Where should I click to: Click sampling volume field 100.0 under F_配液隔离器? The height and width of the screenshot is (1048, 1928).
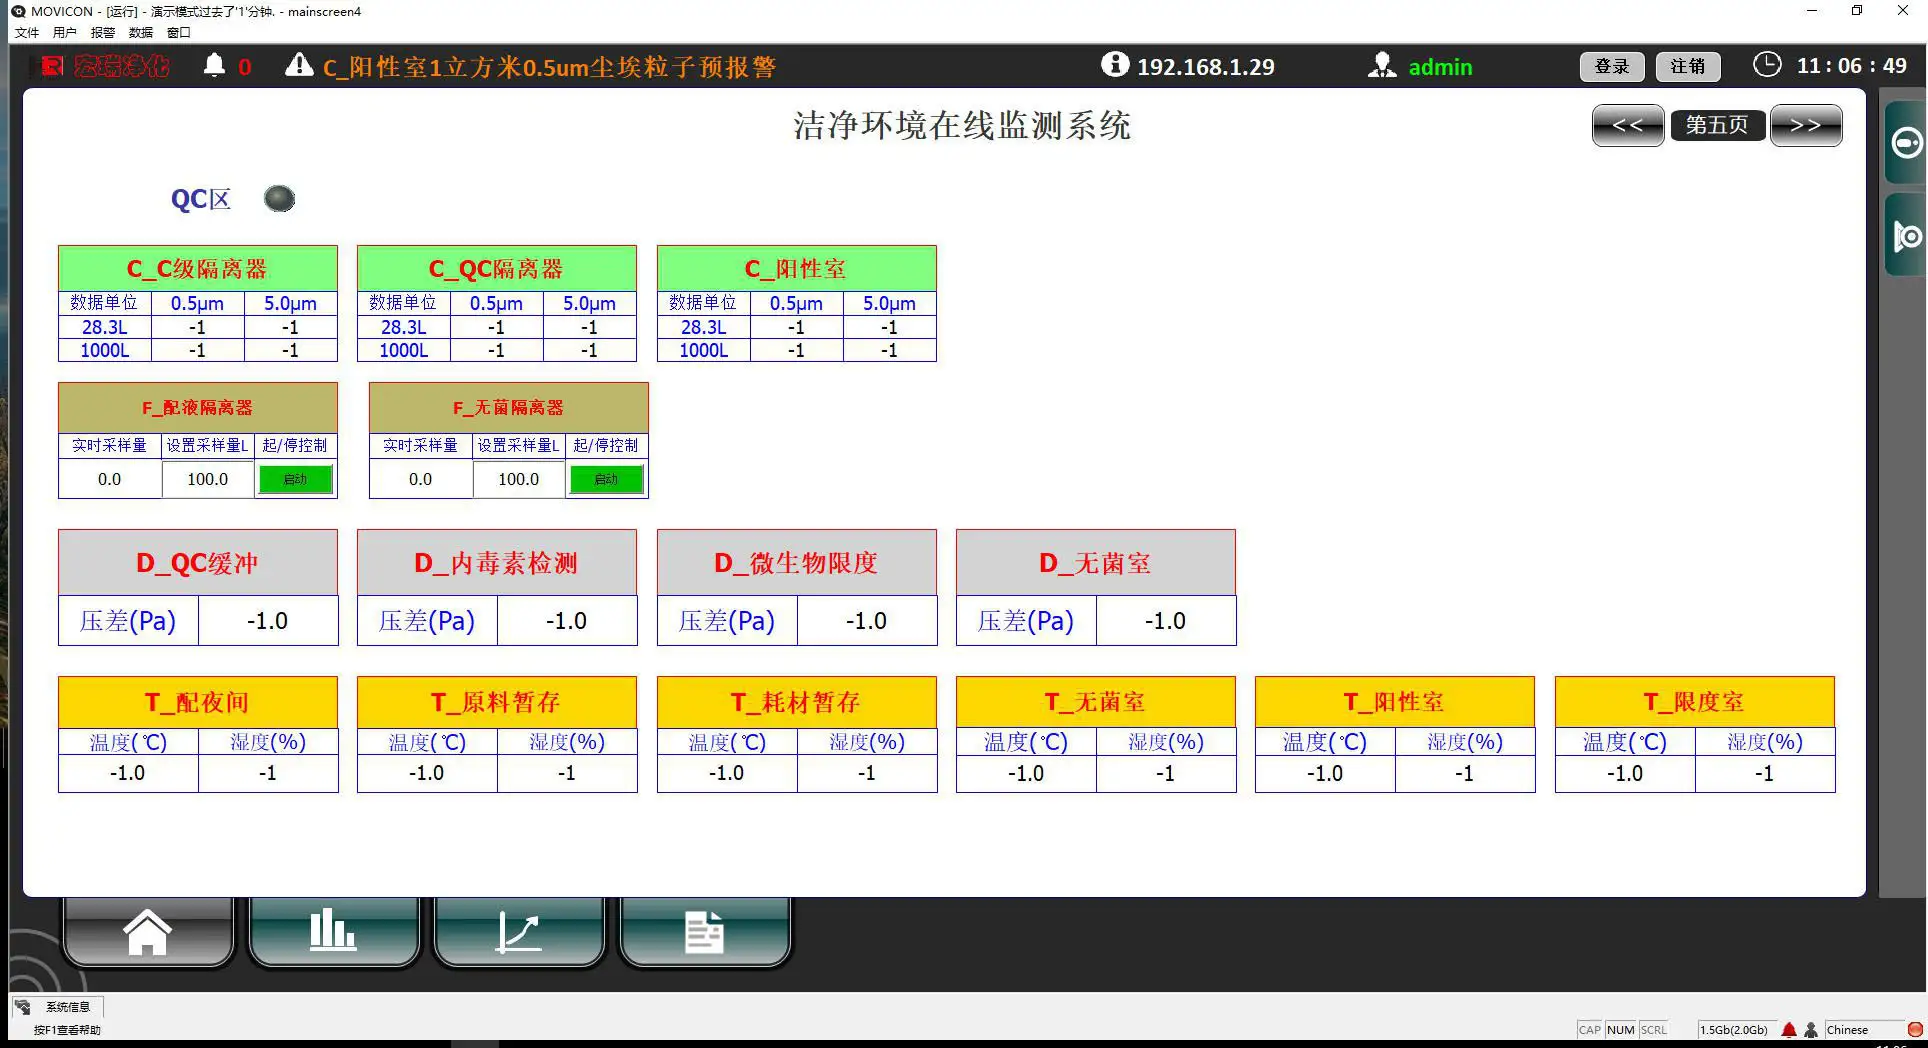pyautogui.click(x=208, y=479)
